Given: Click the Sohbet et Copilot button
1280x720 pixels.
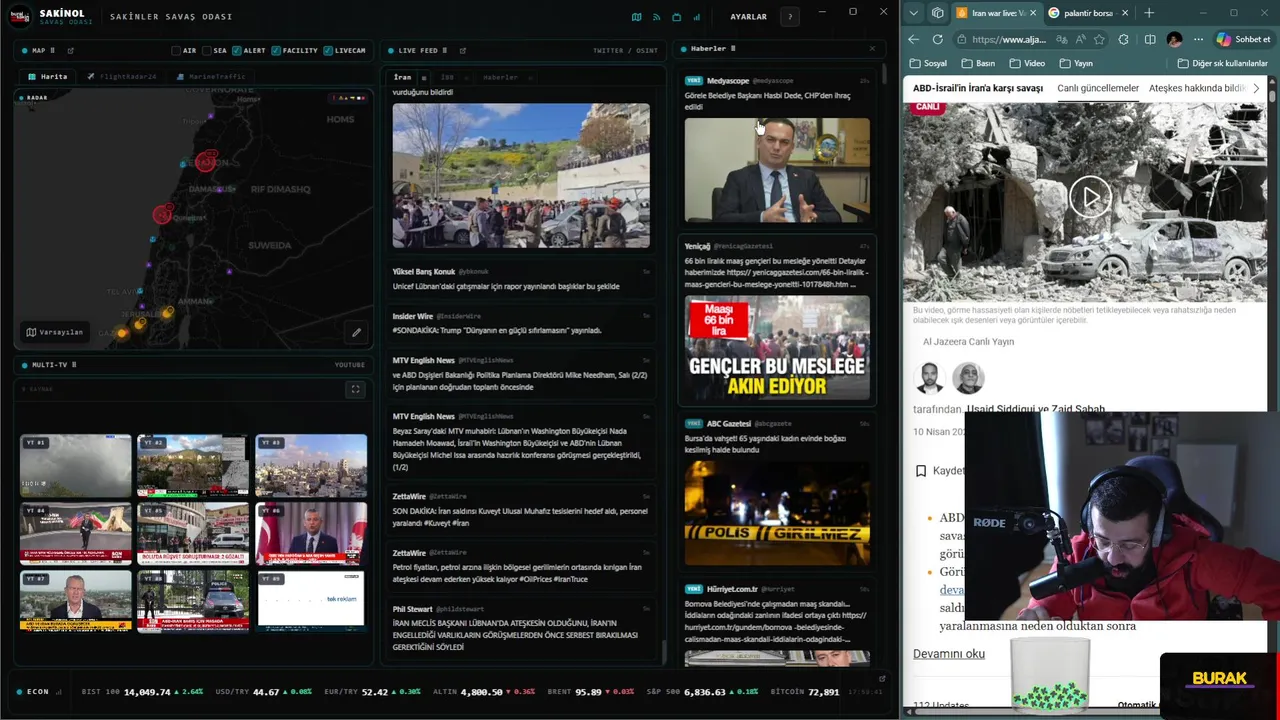Looking at the screenshot, I should point(1243,39).
